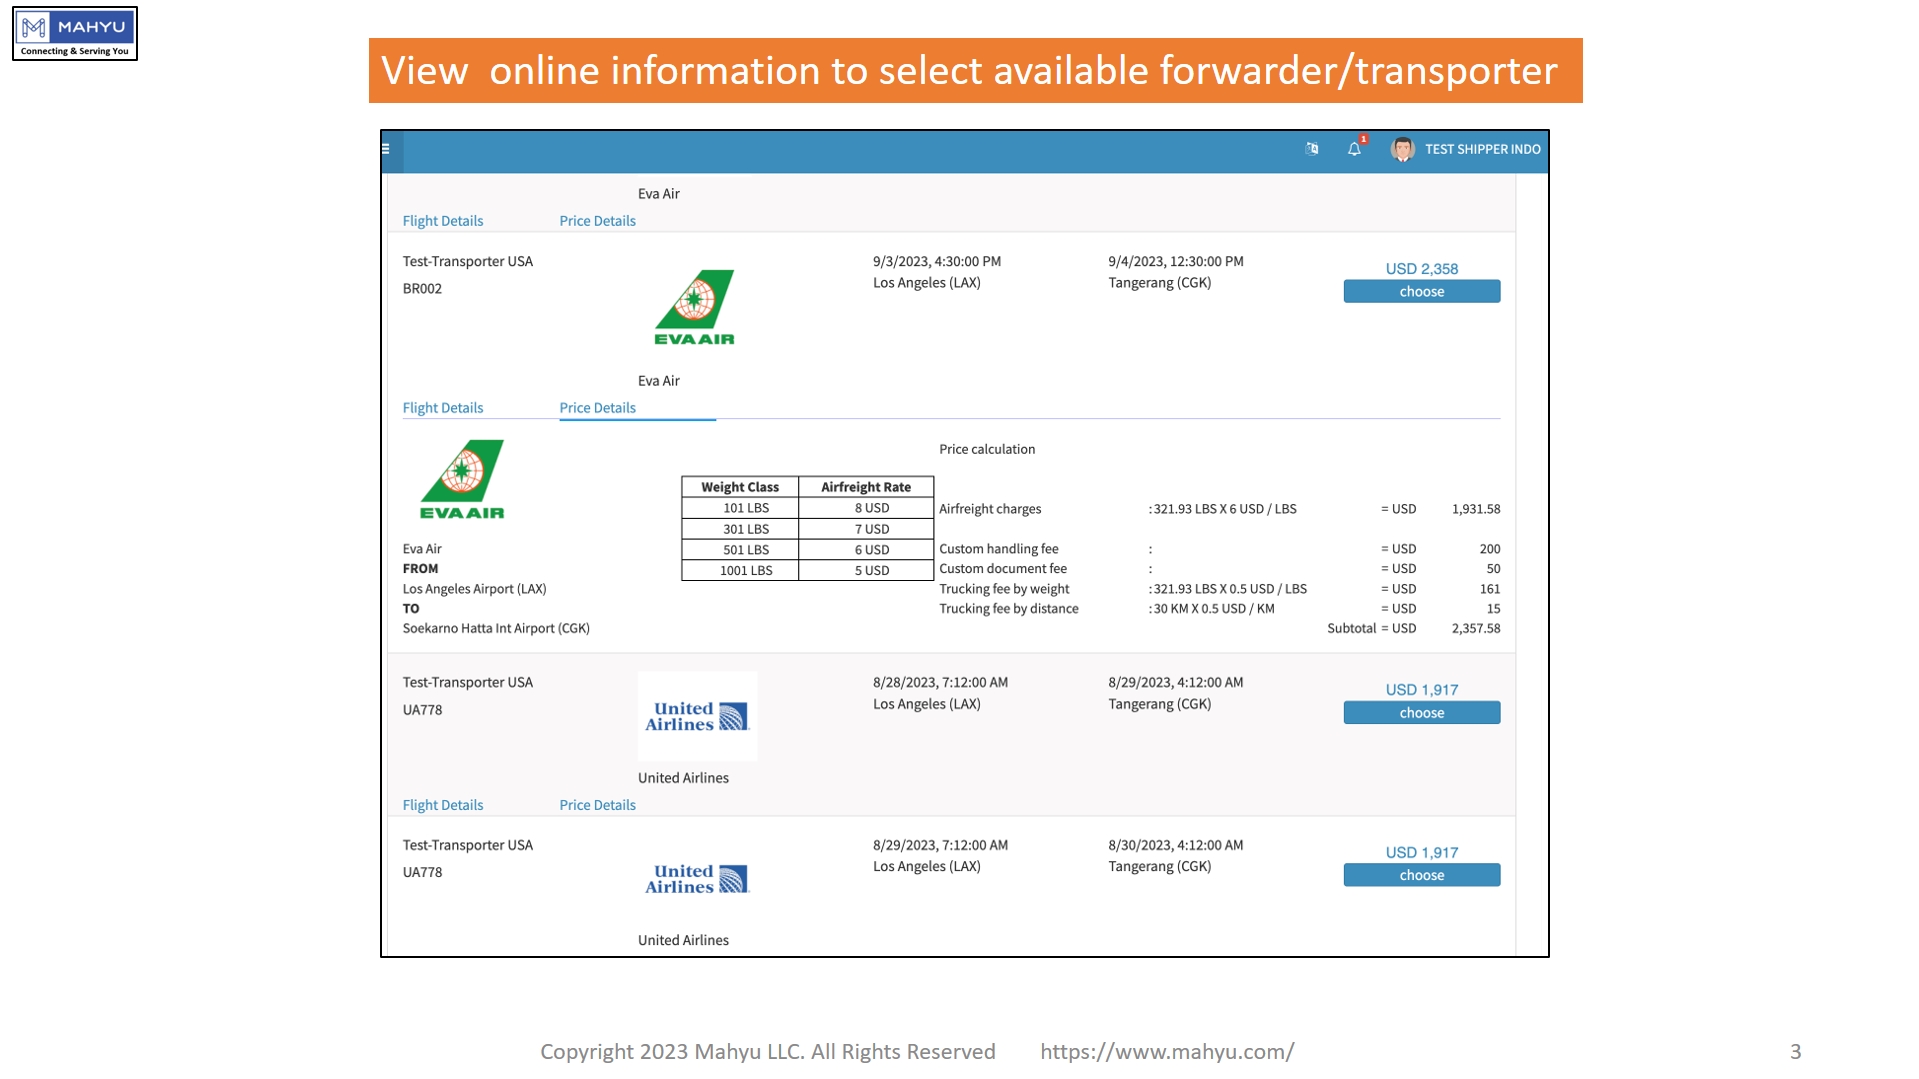The width and height of the screenshot is (1919, 1079).
Task: Open Price Details tab above the BR002 row
Action: click(x=597, y=221)
